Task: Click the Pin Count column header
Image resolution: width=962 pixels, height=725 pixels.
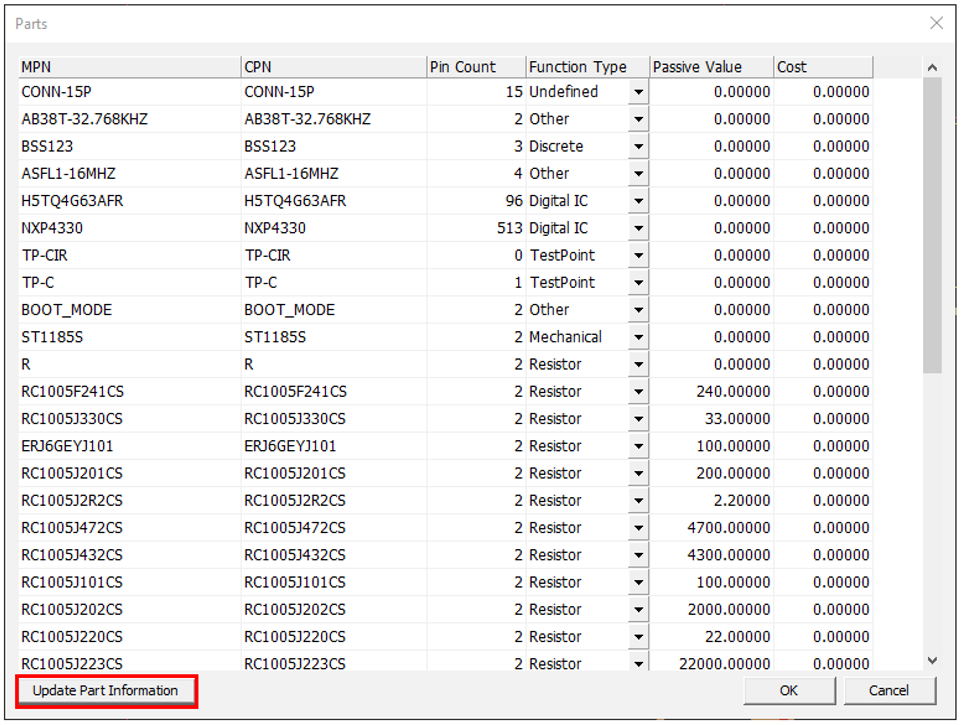Action: pos(476,67)
